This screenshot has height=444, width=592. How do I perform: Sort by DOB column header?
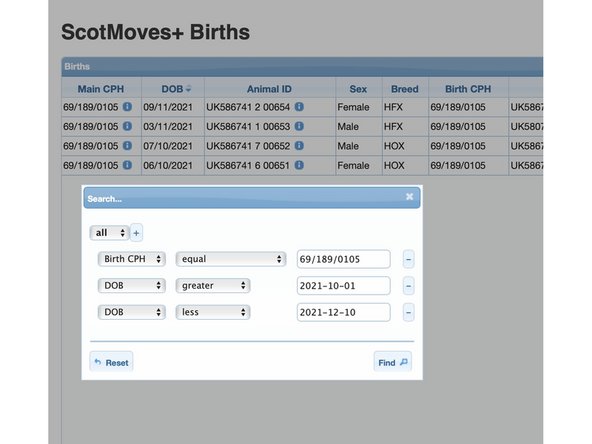point(173,89)
